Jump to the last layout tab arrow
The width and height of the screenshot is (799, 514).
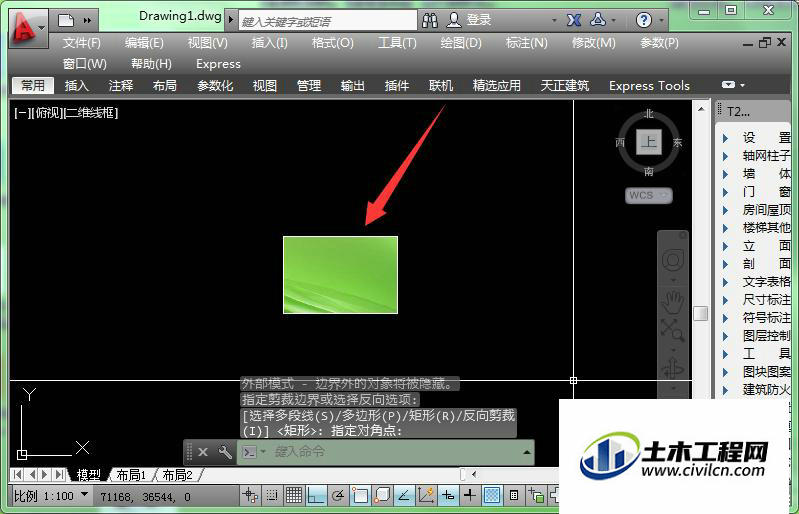point(60,475)
